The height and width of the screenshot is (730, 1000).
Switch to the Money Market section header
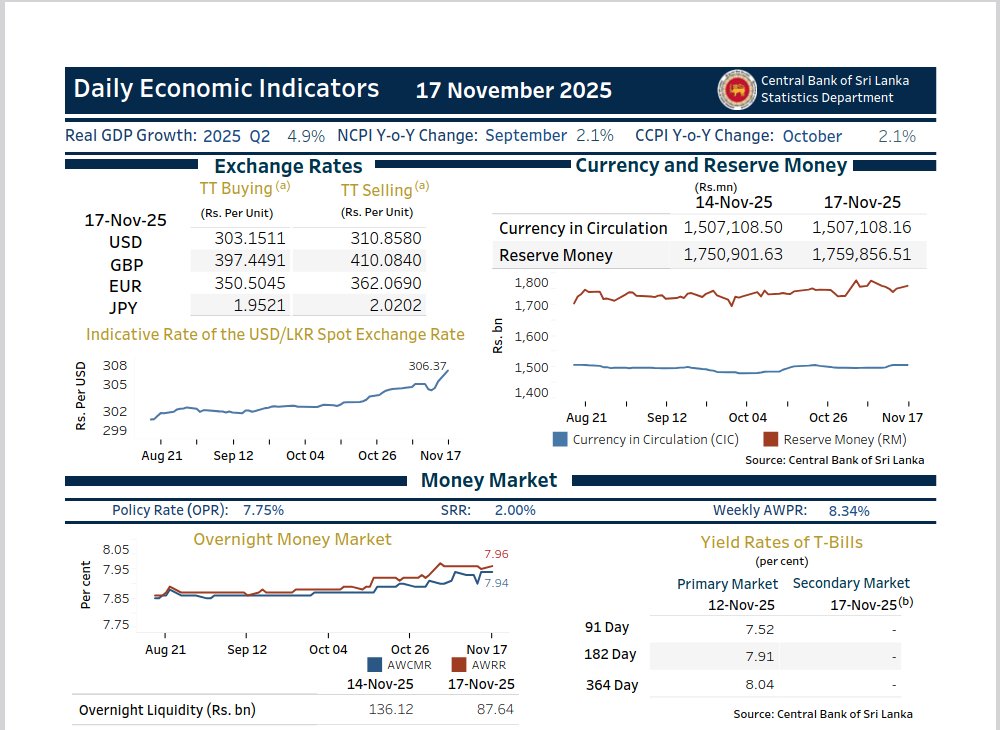click(x=488, y=480)
